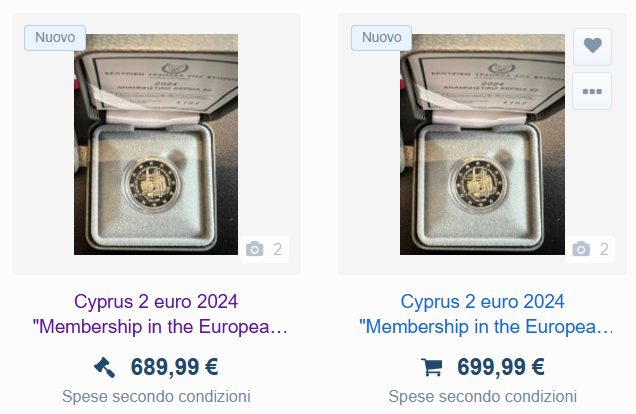Click the "Nuovo" badge on the auction listing
This screenshot has width=636, height=414.
(55, 37)
